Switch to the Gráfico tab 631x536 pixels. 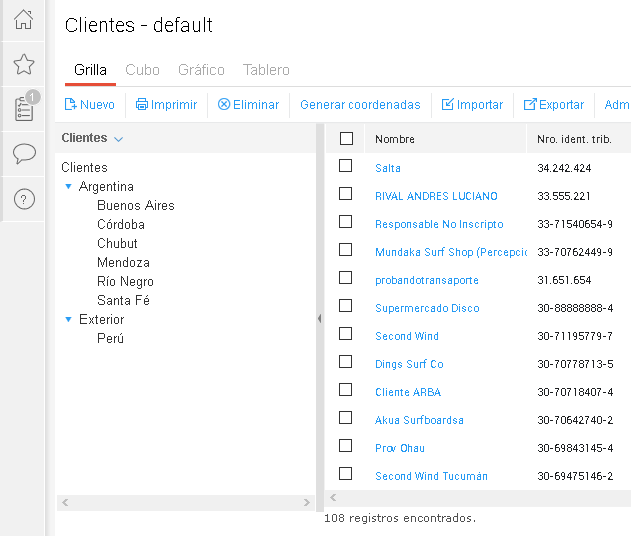click(x=201, y=70)
